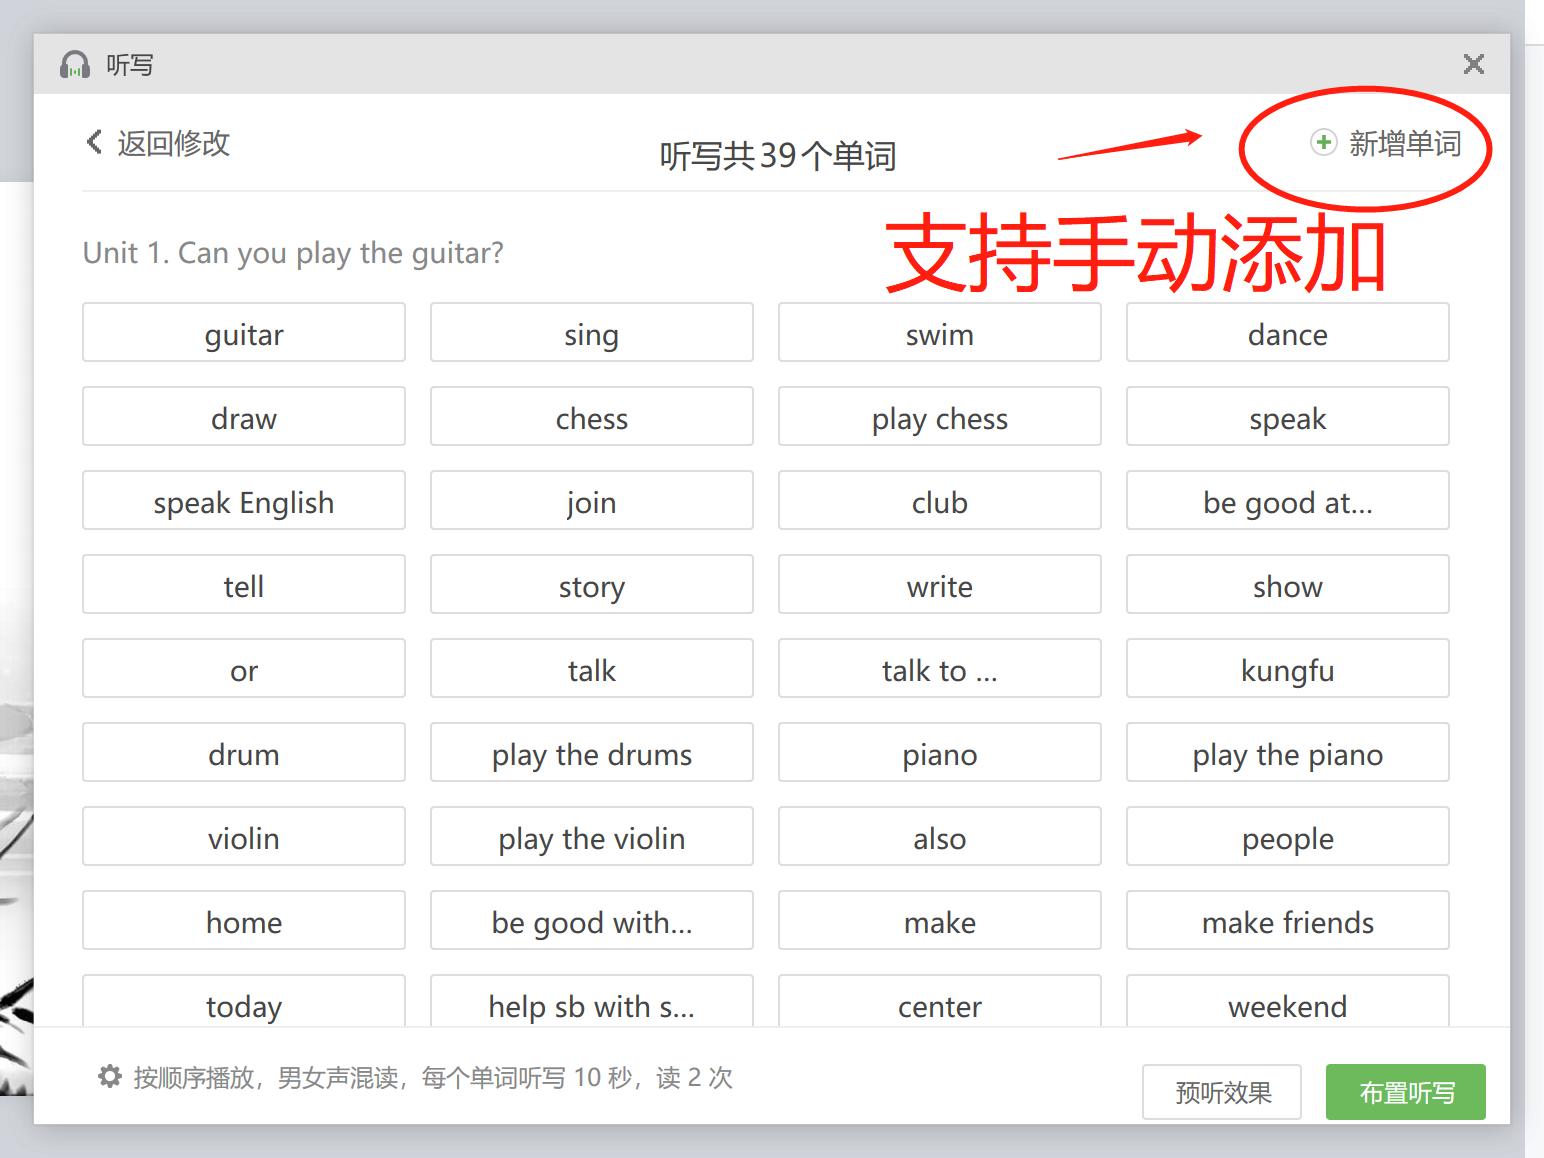Screen dimensions: 1544x1158
Task: Select the word "weekend"
Action: (x=1288, y=1001)
